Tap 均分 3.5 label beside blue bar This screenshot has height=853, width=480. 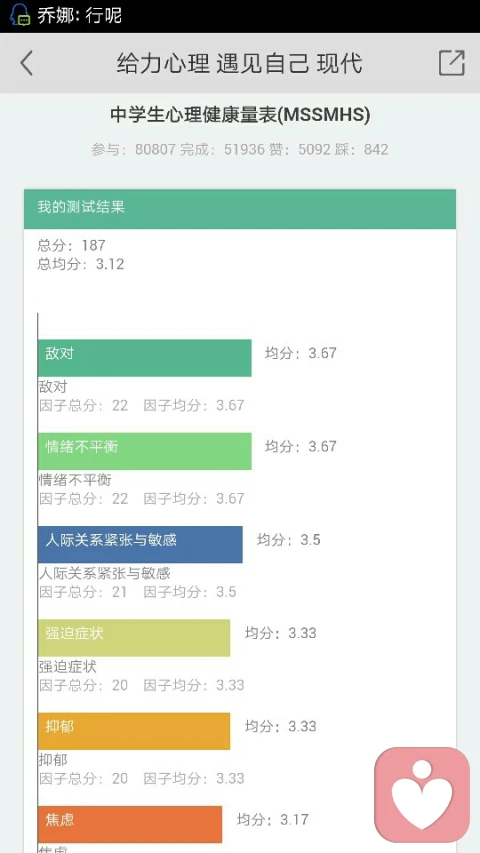tap(288, 540)
